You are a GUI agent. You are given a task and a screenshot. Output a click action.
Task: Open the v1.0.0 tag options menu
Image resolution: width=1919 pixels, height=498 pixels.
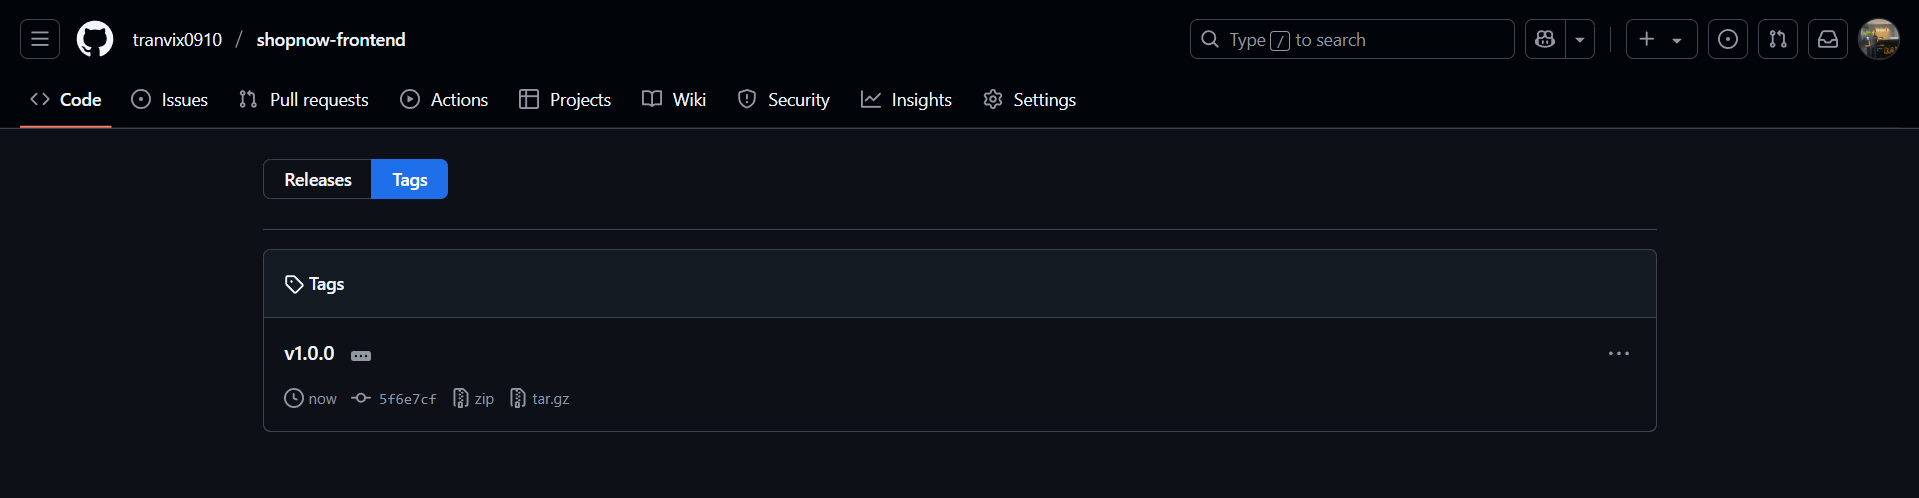[1618, 354]
